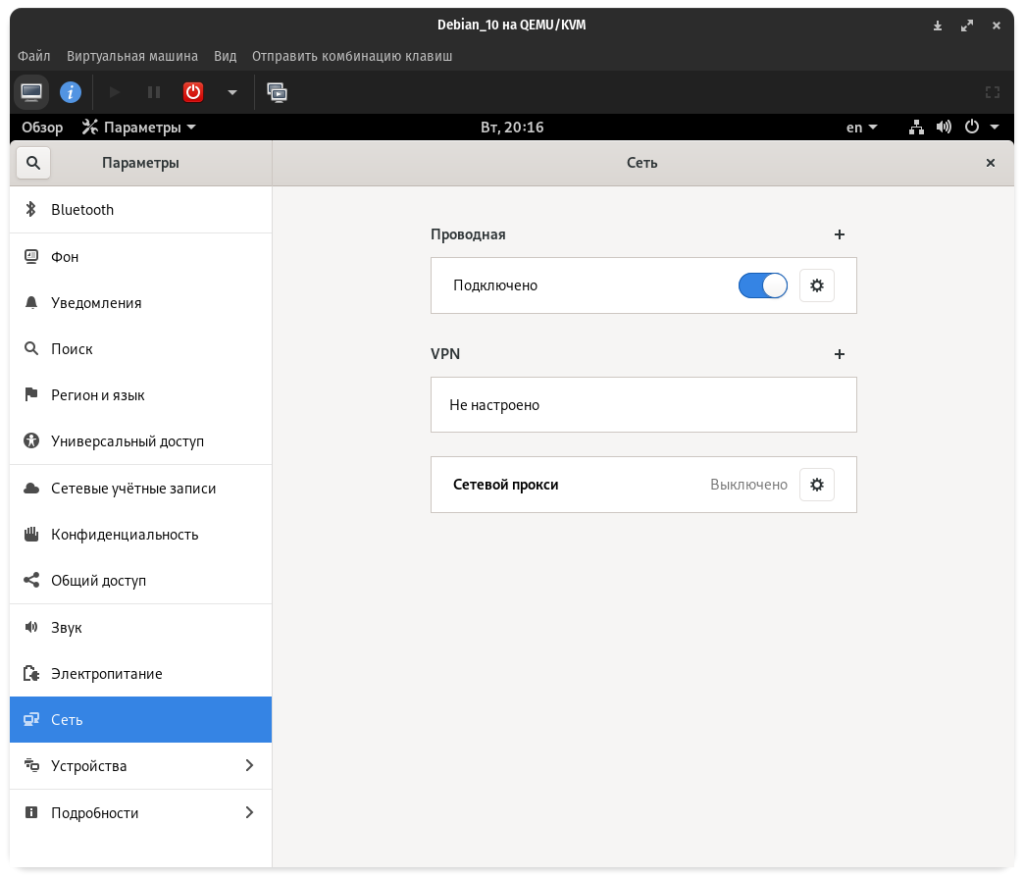Image resolution: width=1024 pixels, height=878 pixels.
Task: Open wired connection gear settings
Action: coord(816,286)
